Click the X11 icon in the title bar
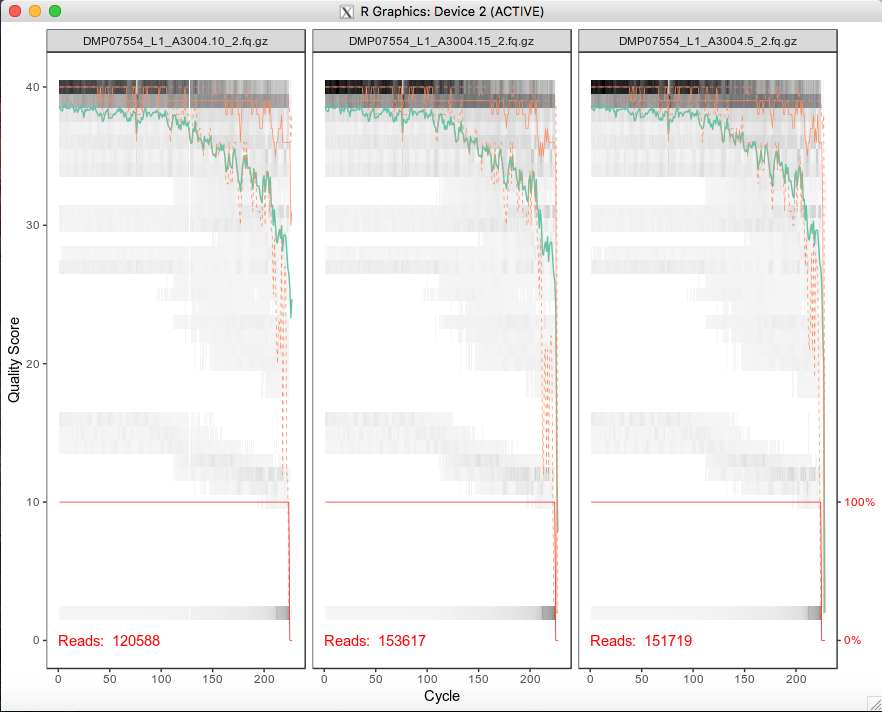This screenshot has height=712, width=882. (x=344, y=12)
